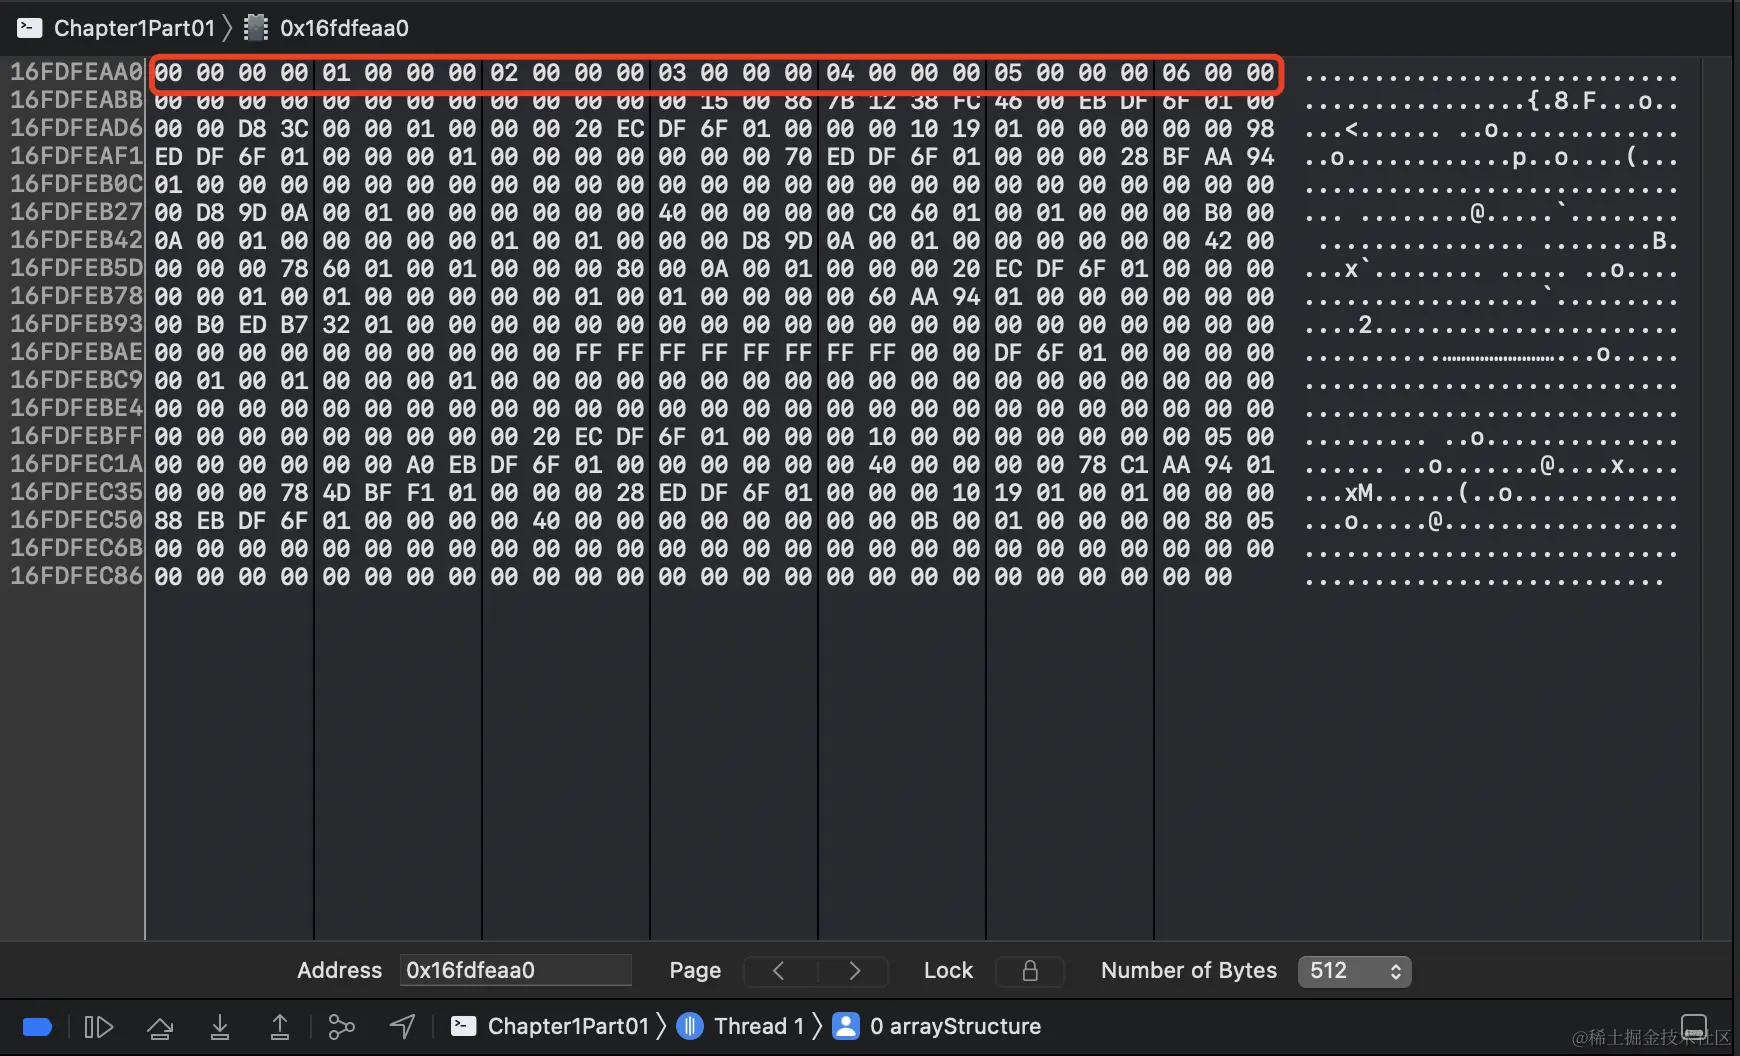Select address row 16FDFEABB

point(77,100)
